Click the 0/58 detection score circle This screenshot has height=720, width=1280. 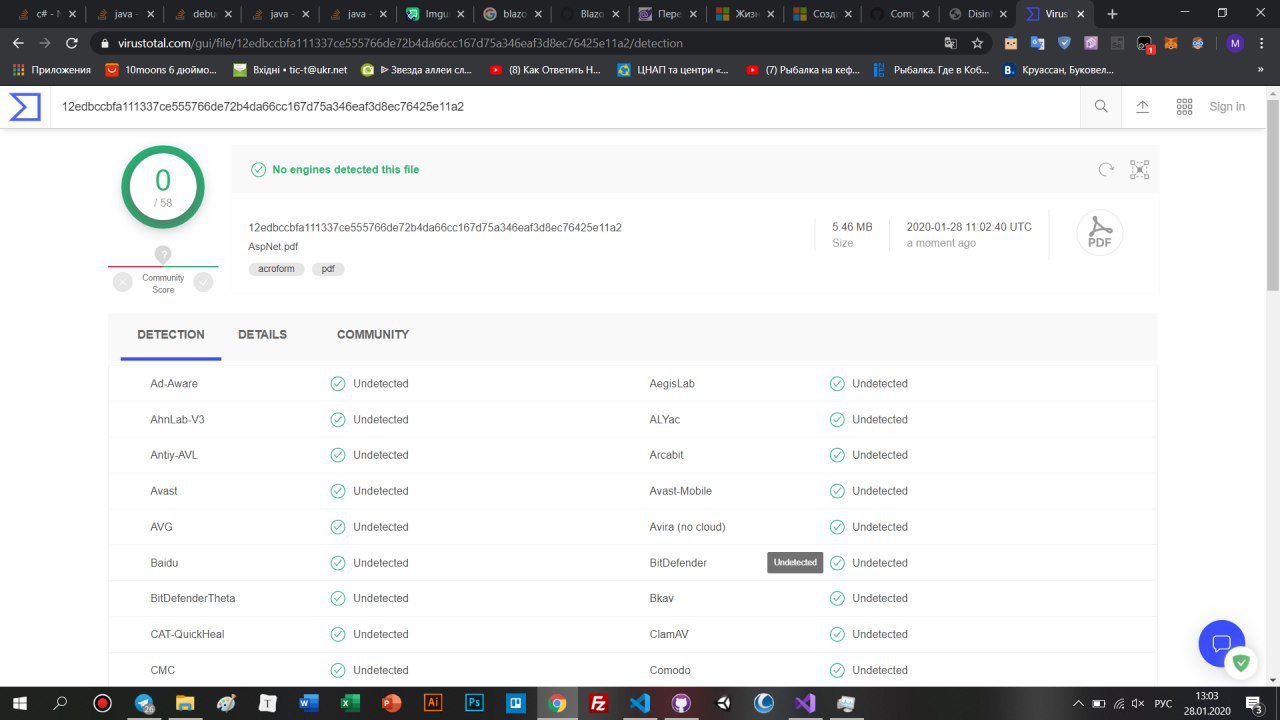click(x=163, y=187)
